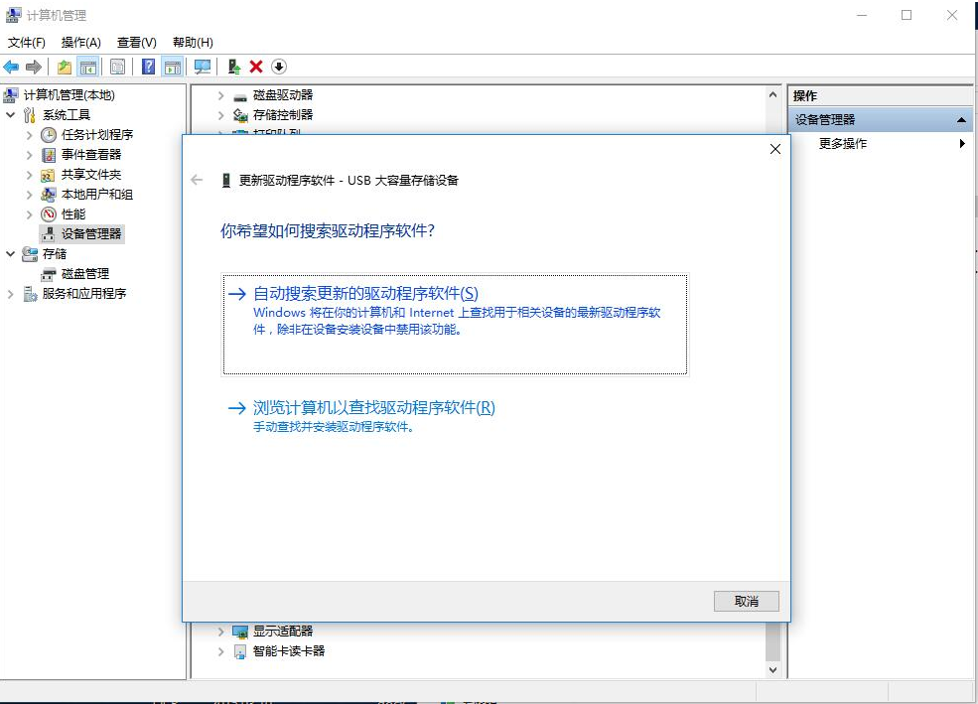Open the 操作(A) menu
This screenshot has width=978, height=704.
[x=81, y=42]
